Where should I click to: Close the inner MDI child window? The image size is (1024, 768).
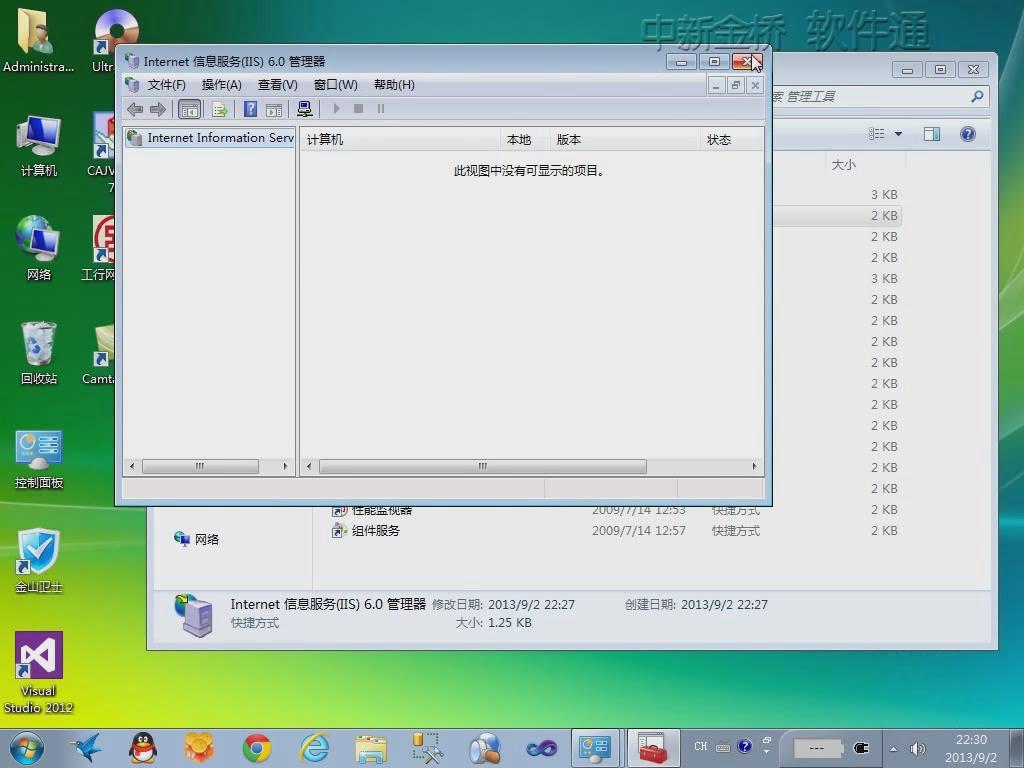tap(755, 86)
